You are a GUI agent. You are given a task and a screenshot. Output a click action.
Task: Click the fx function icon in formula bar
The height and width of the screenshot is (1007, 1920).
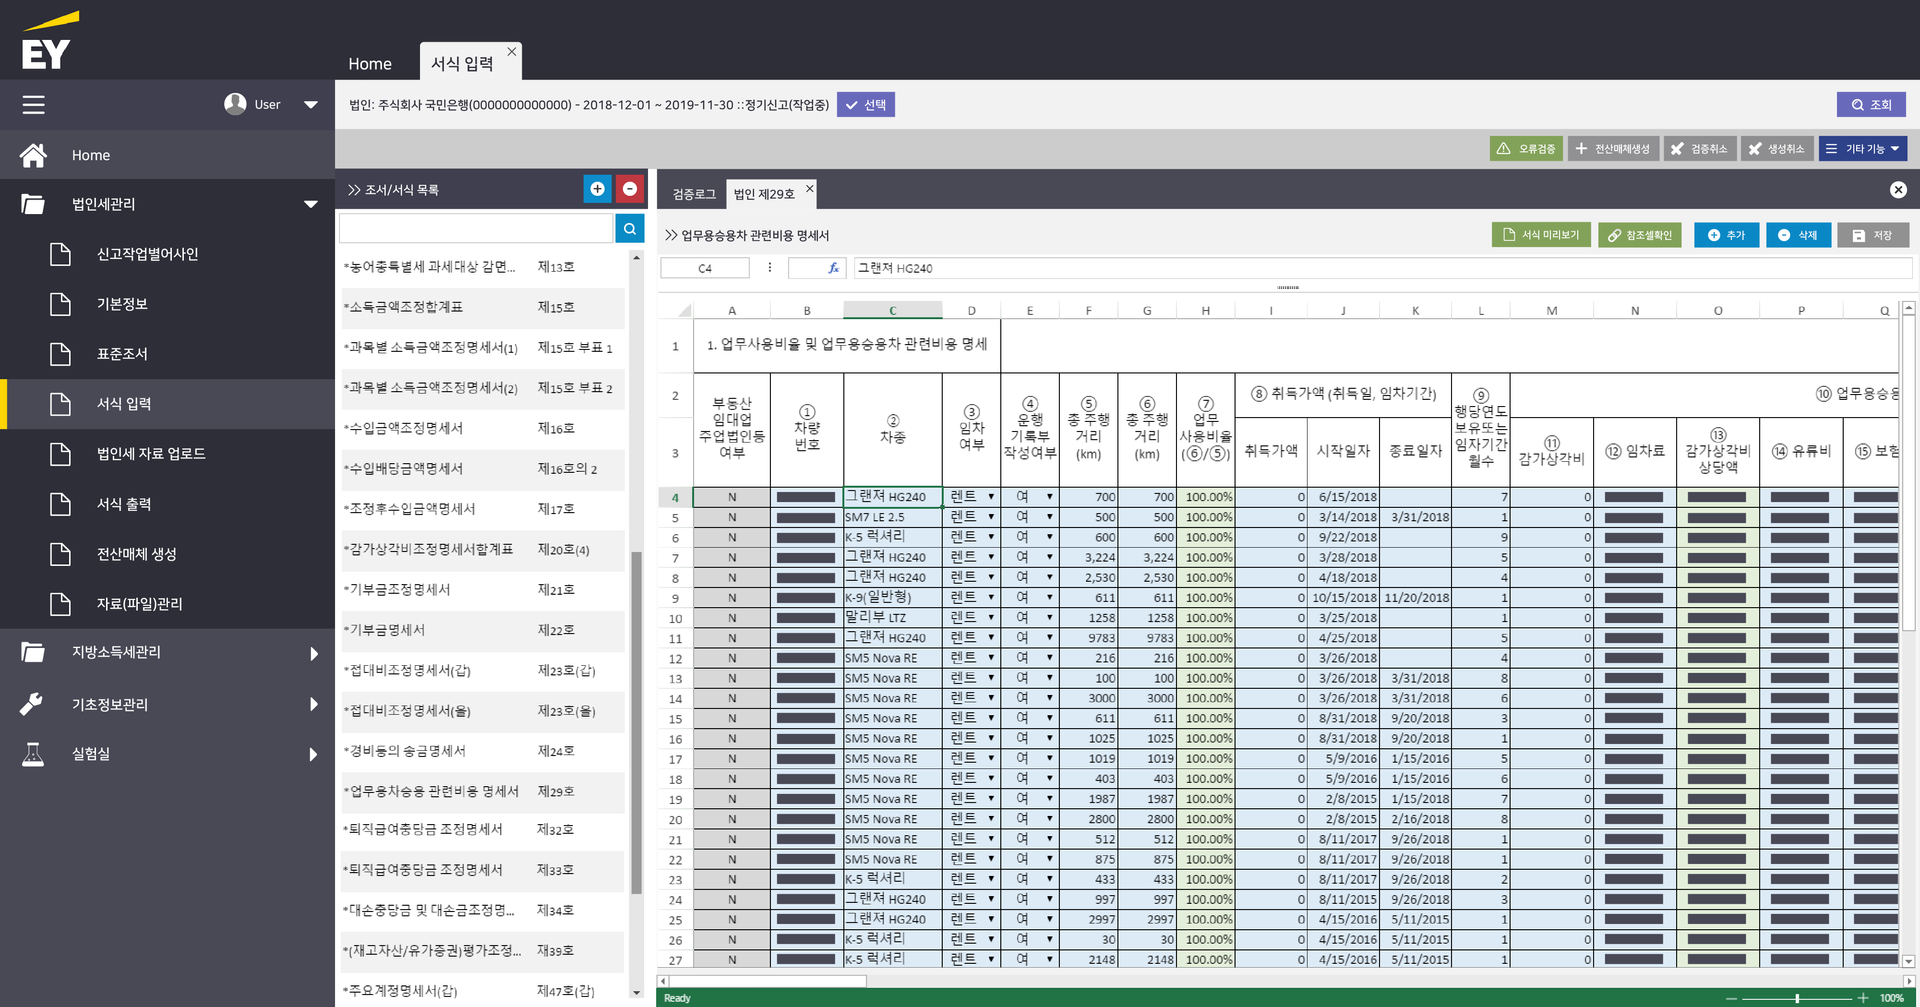point(833,268)
